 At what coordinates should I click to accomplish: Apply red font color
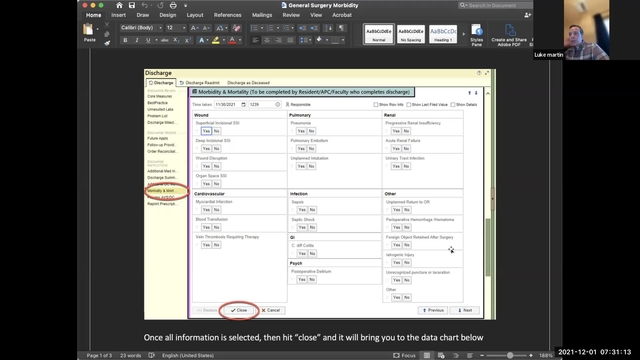pyautogui.click(x=232, y=40)
